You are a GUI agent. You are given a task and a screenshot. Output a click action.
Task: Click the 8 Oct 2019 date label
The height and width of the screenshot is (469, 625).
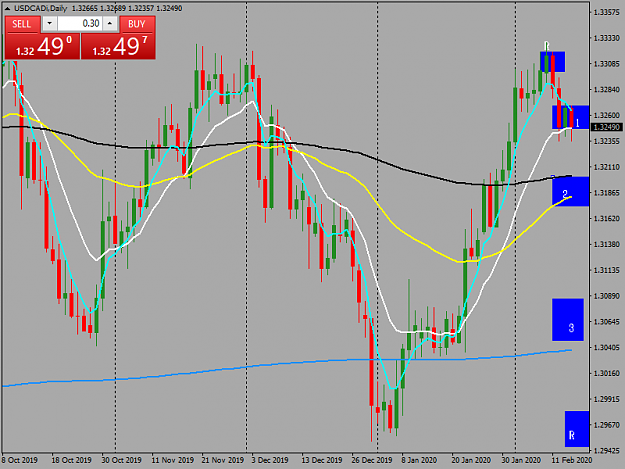coord(20,460)
